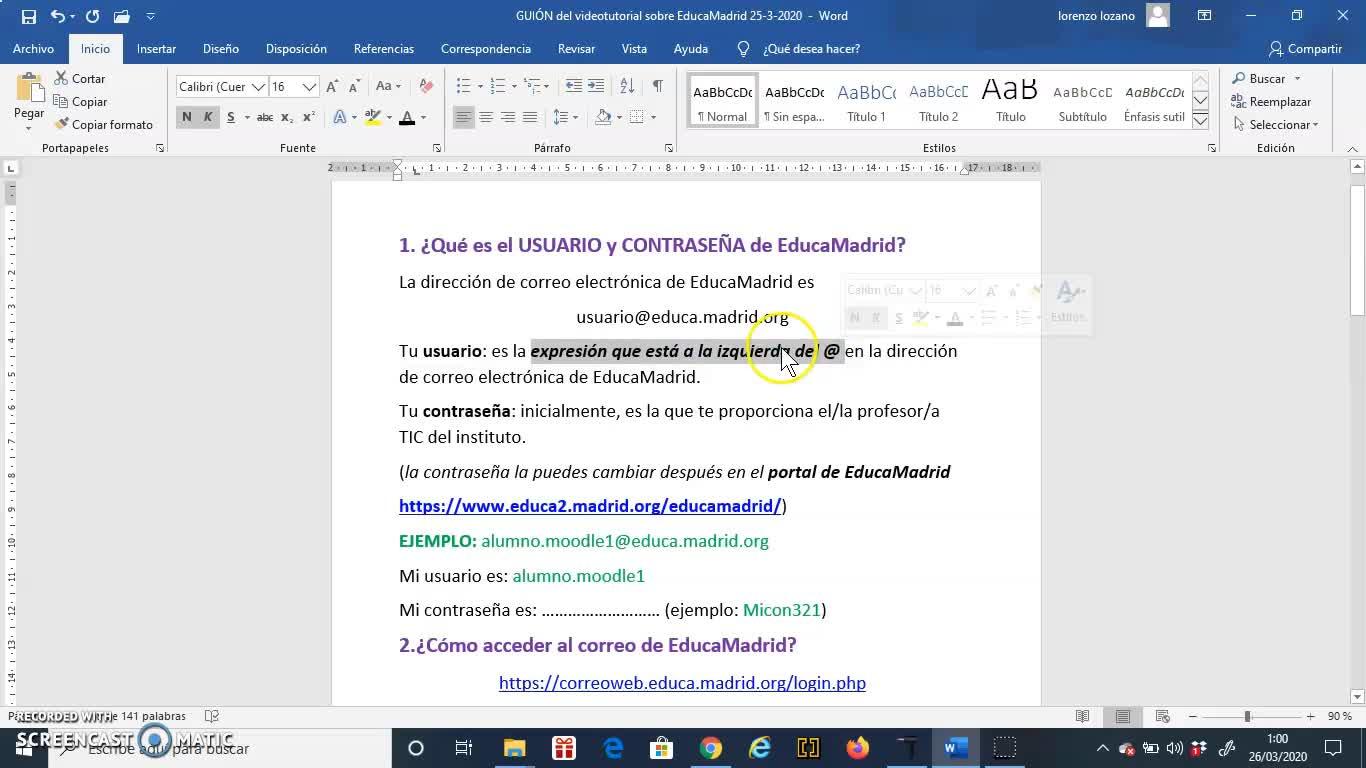
Task: Toggle bold (N) formatting
Action: coord(186,118)
